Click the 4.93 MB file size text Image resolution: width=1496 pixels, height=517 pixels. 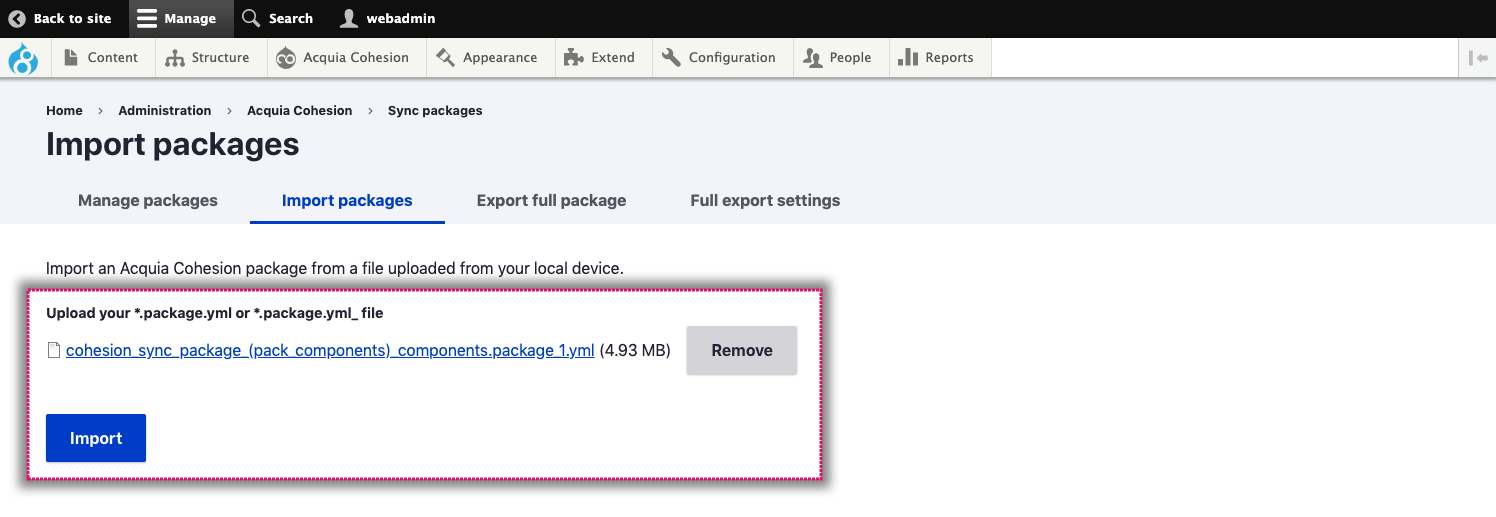[635, 350]
